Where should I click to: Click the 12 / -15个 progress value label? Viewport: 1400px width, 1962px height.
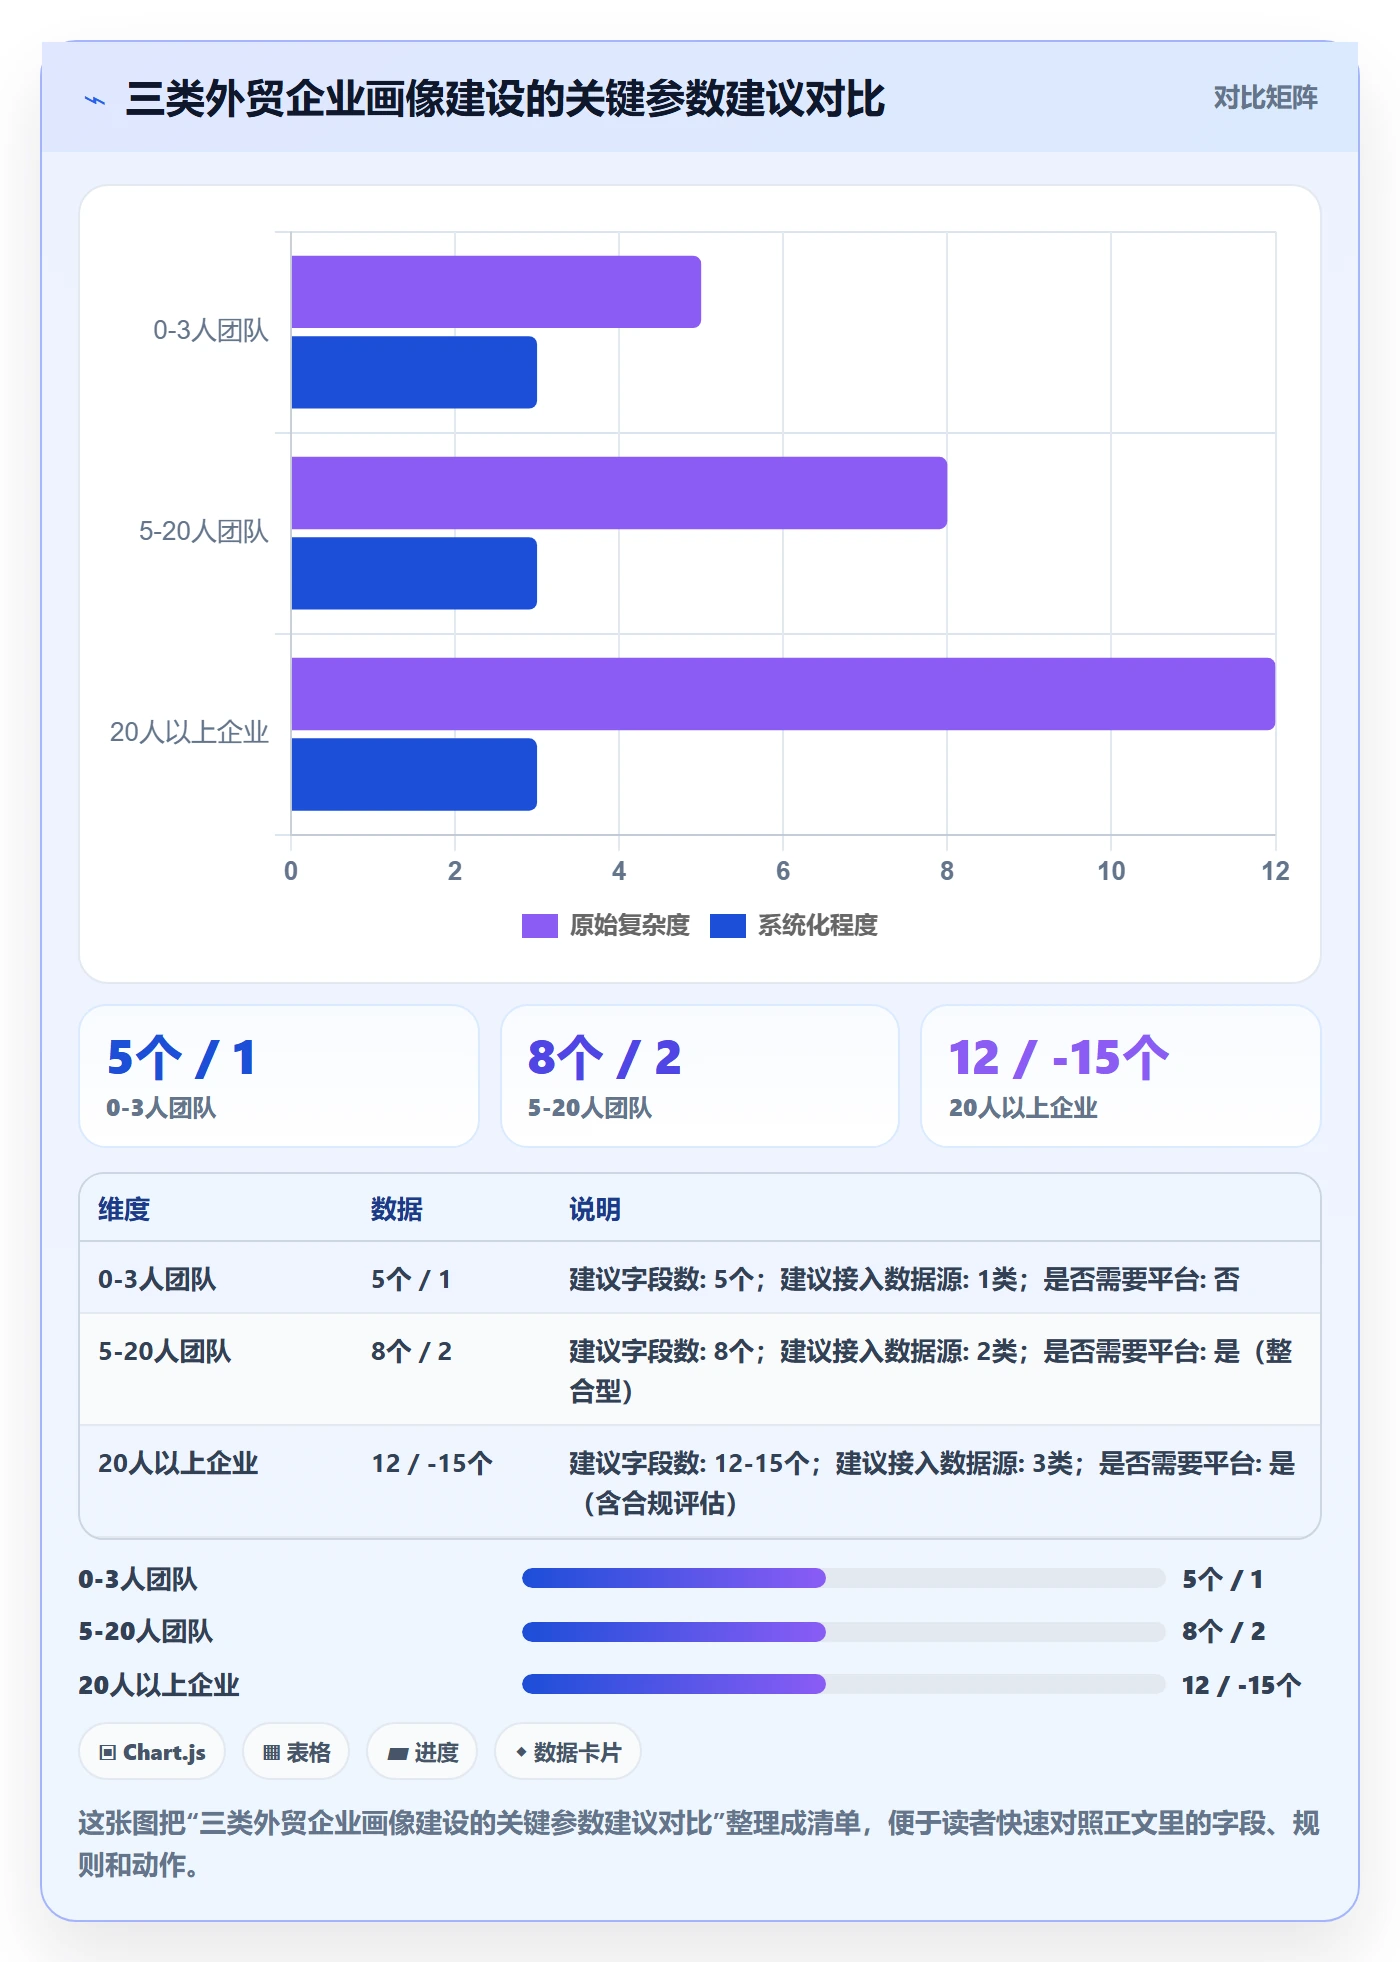pos(1241,1686)
